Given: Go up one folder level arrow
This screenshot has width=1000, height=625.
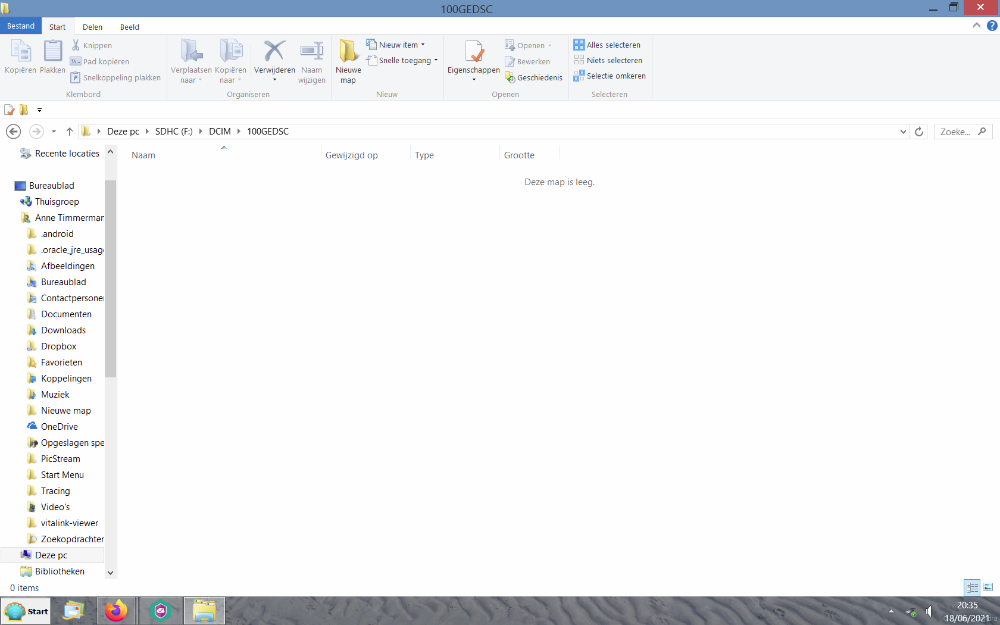Looking at the screenshot, I should [x=69, y=132].
